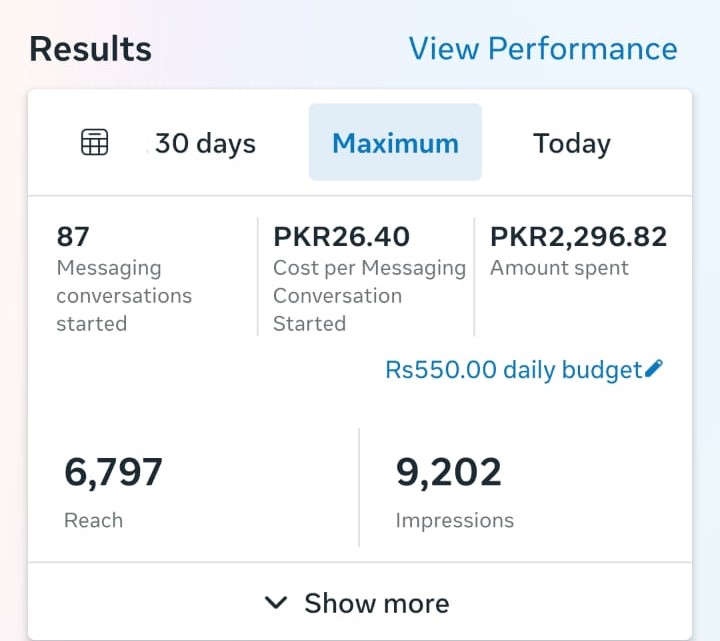Select the Reach label text
720x641 pixels.
(93, 520)
